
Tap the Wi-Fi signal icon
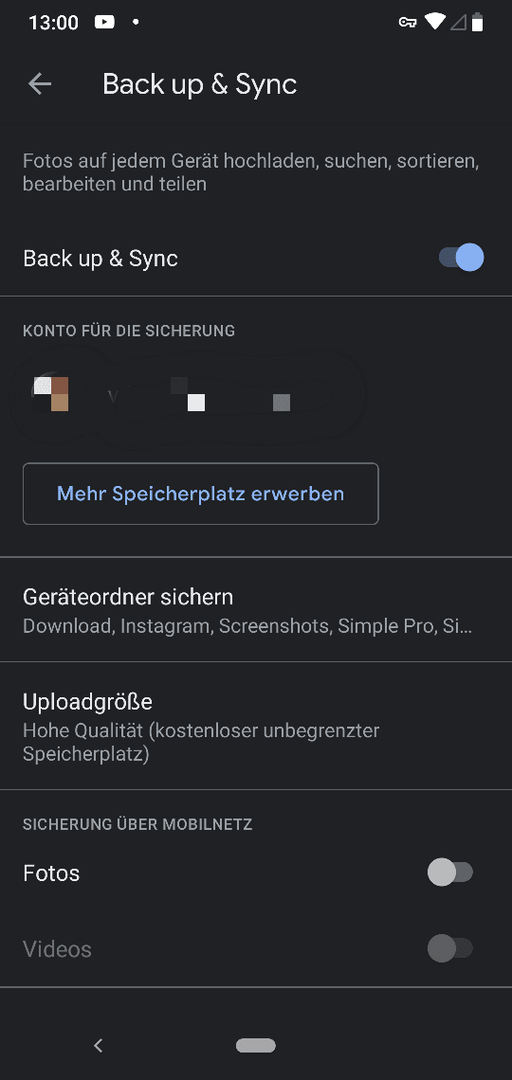tap(435, 22)
